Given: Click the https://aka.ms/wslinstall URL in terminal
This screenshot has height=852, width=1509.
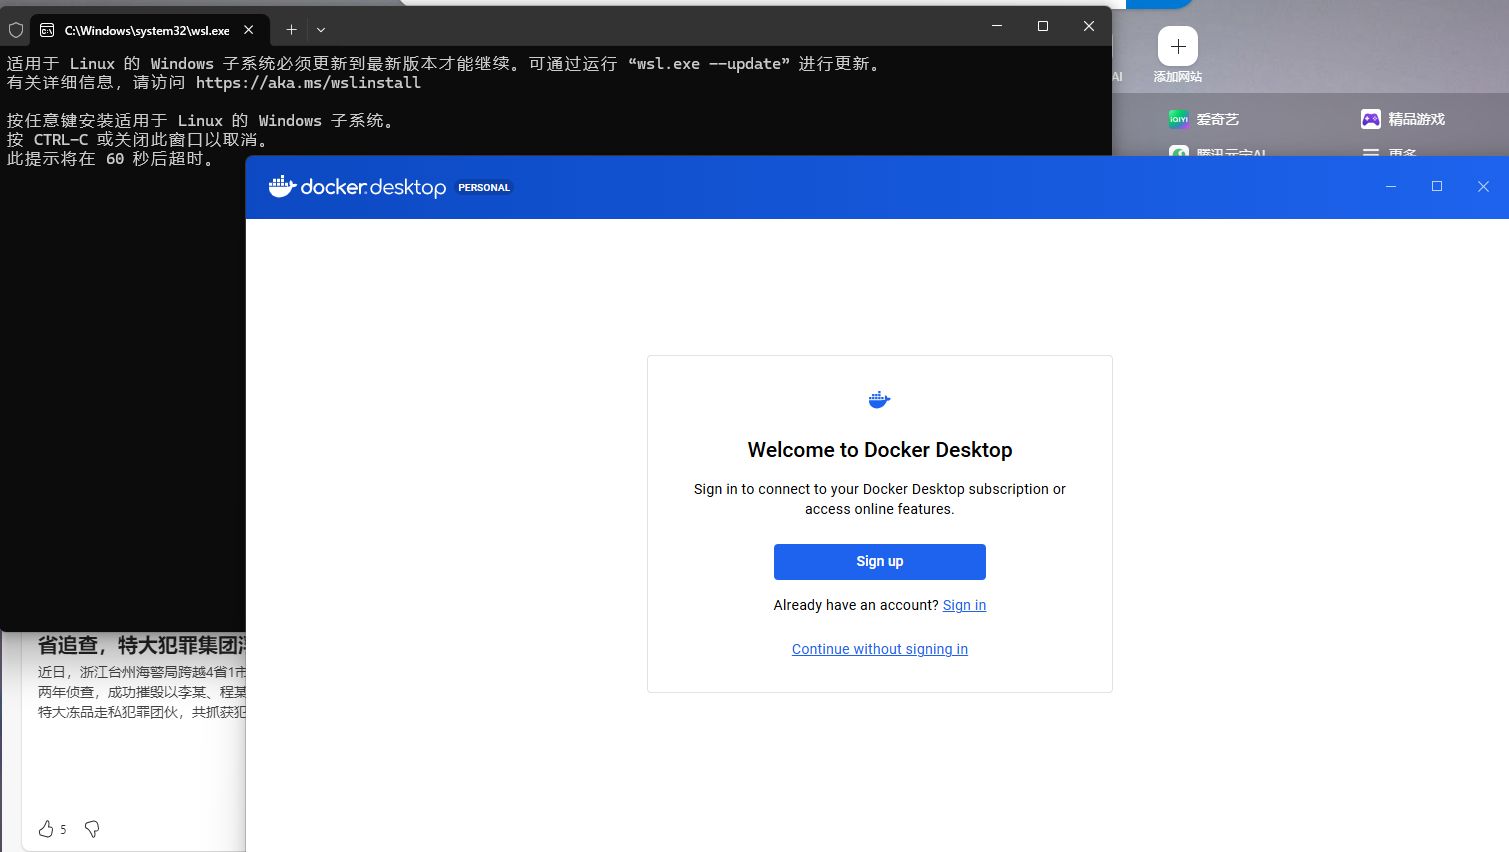Looking at the screenshot, I should click(308, 83).
